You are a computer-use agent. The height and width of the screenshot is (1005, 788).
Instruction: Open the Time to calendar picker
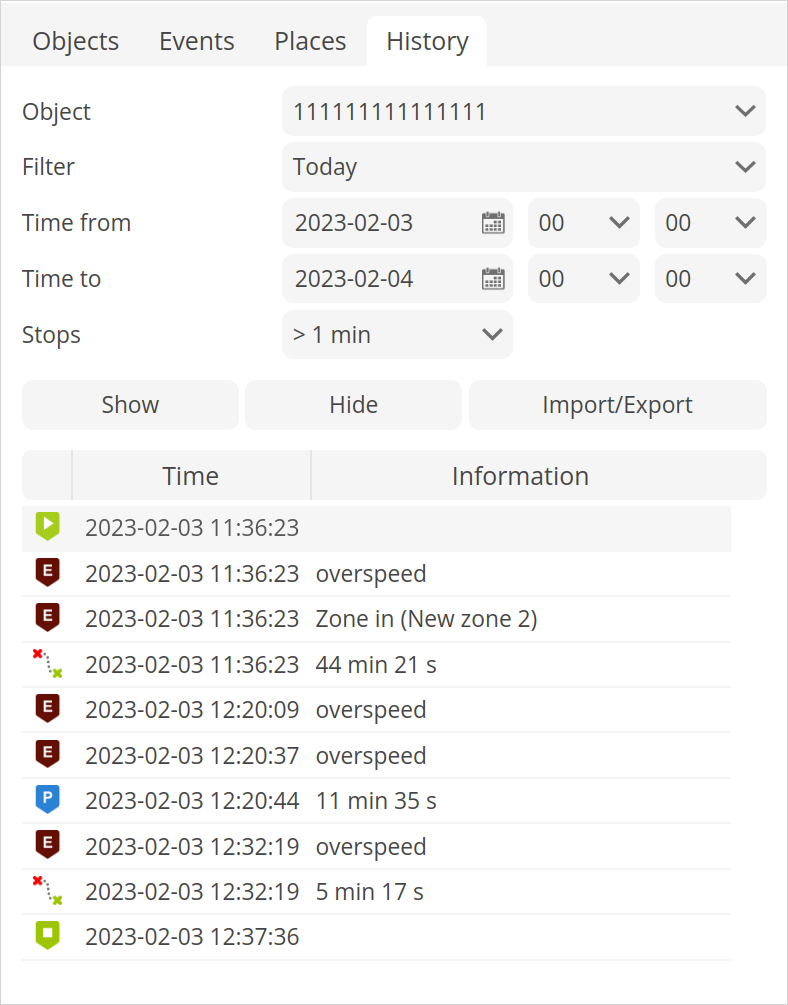pyautogui.click(x=493, y=279)
